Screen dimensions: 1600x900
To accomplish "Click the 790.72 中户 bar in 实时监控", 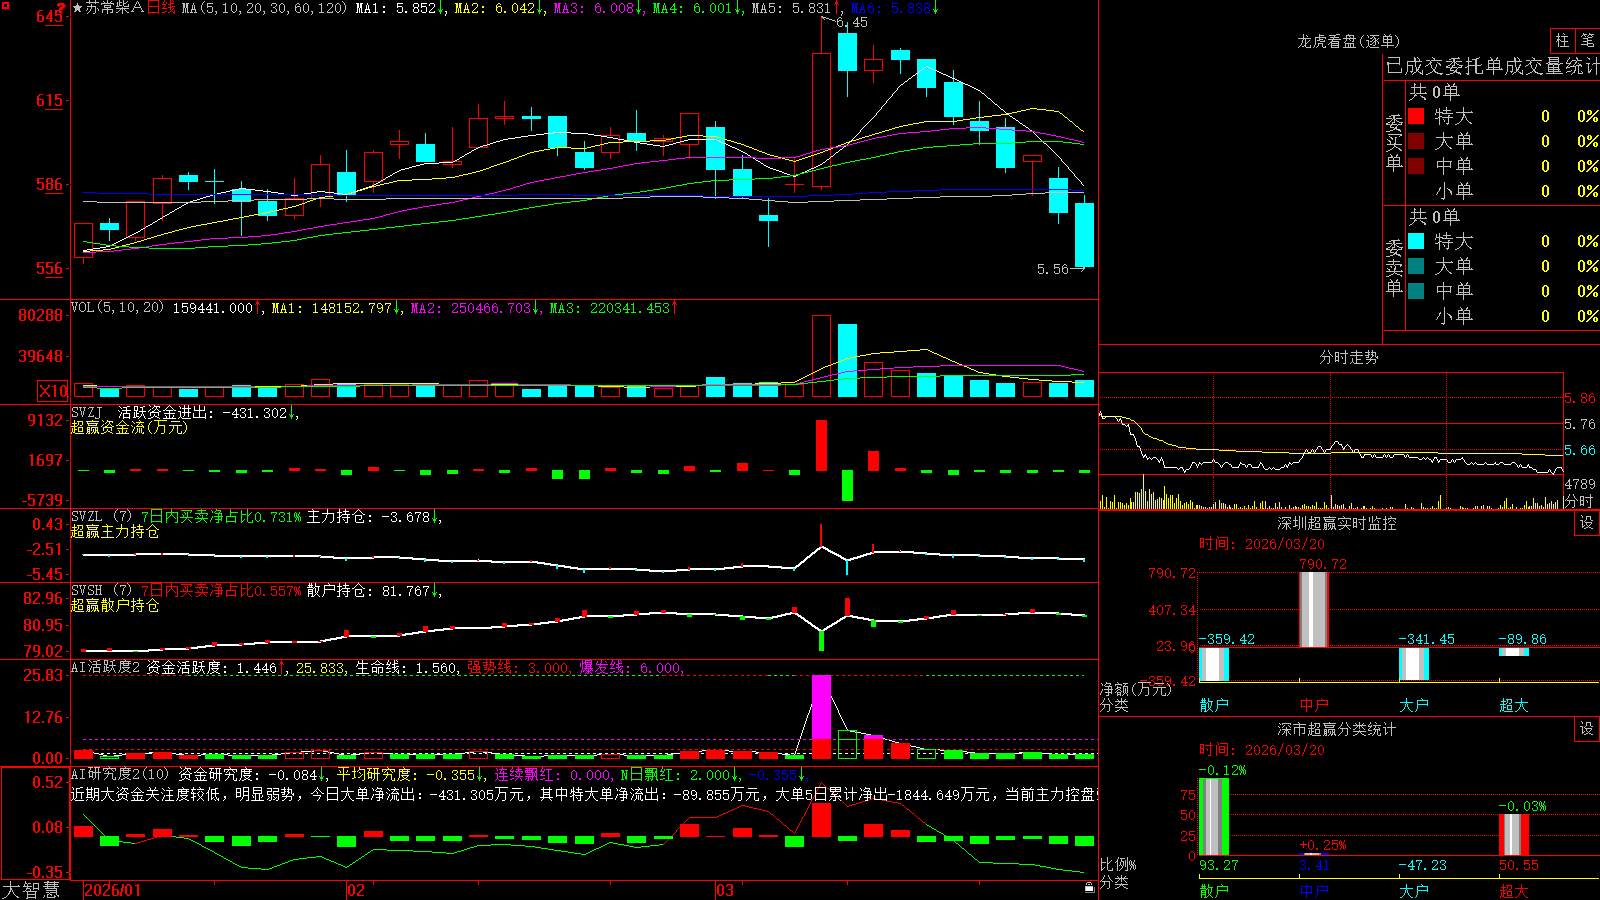I will click(1314, 609).
